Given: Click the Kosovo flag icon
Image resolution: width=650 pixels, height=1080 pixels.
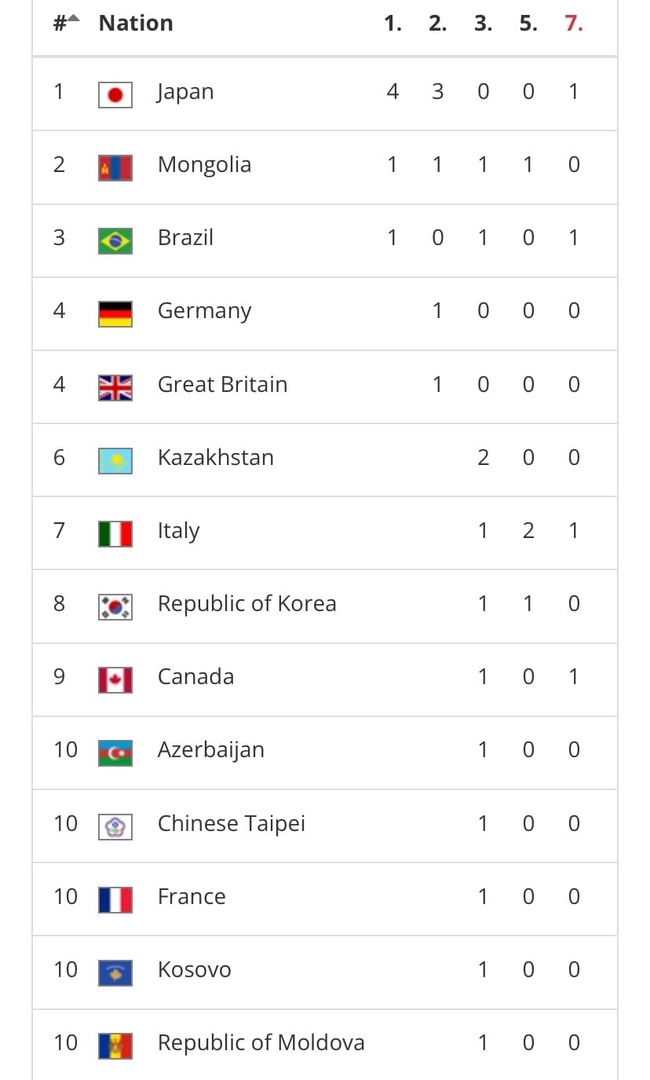Looking at the screenshot, I should (115, 973).
